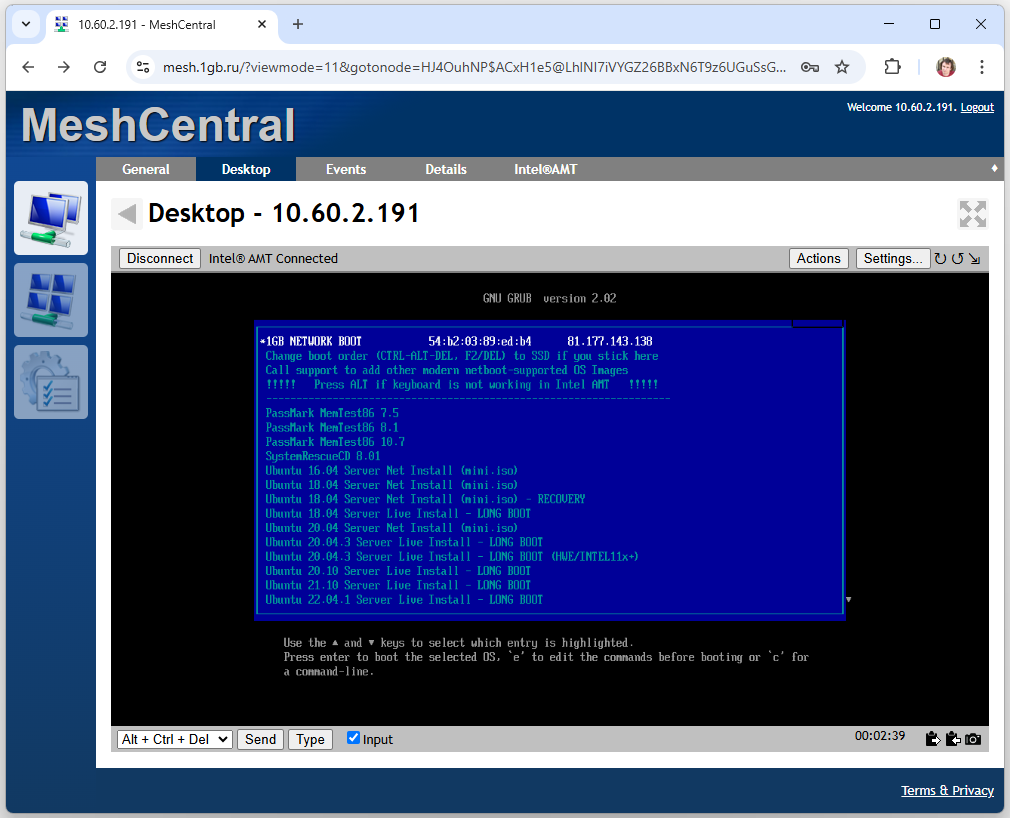This screenshot has height=818, width=1010.
Task: Switch to the Events tab
Action: (x=346, y=169)
